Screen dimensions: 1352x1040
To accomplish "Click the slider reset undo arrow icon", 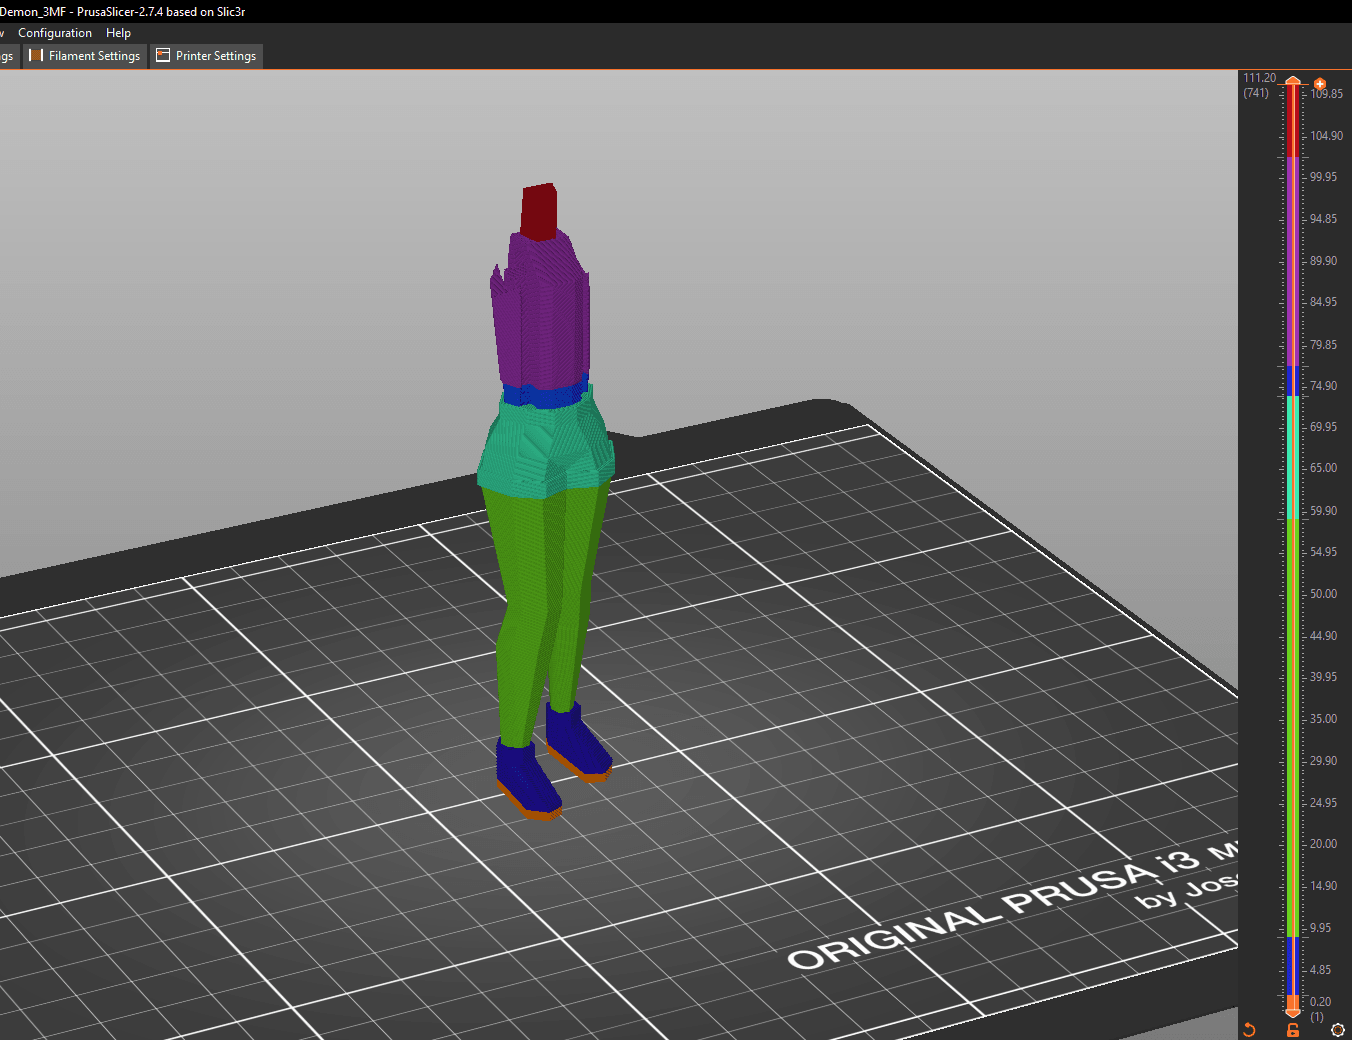I will [x=1249, y=1029].
